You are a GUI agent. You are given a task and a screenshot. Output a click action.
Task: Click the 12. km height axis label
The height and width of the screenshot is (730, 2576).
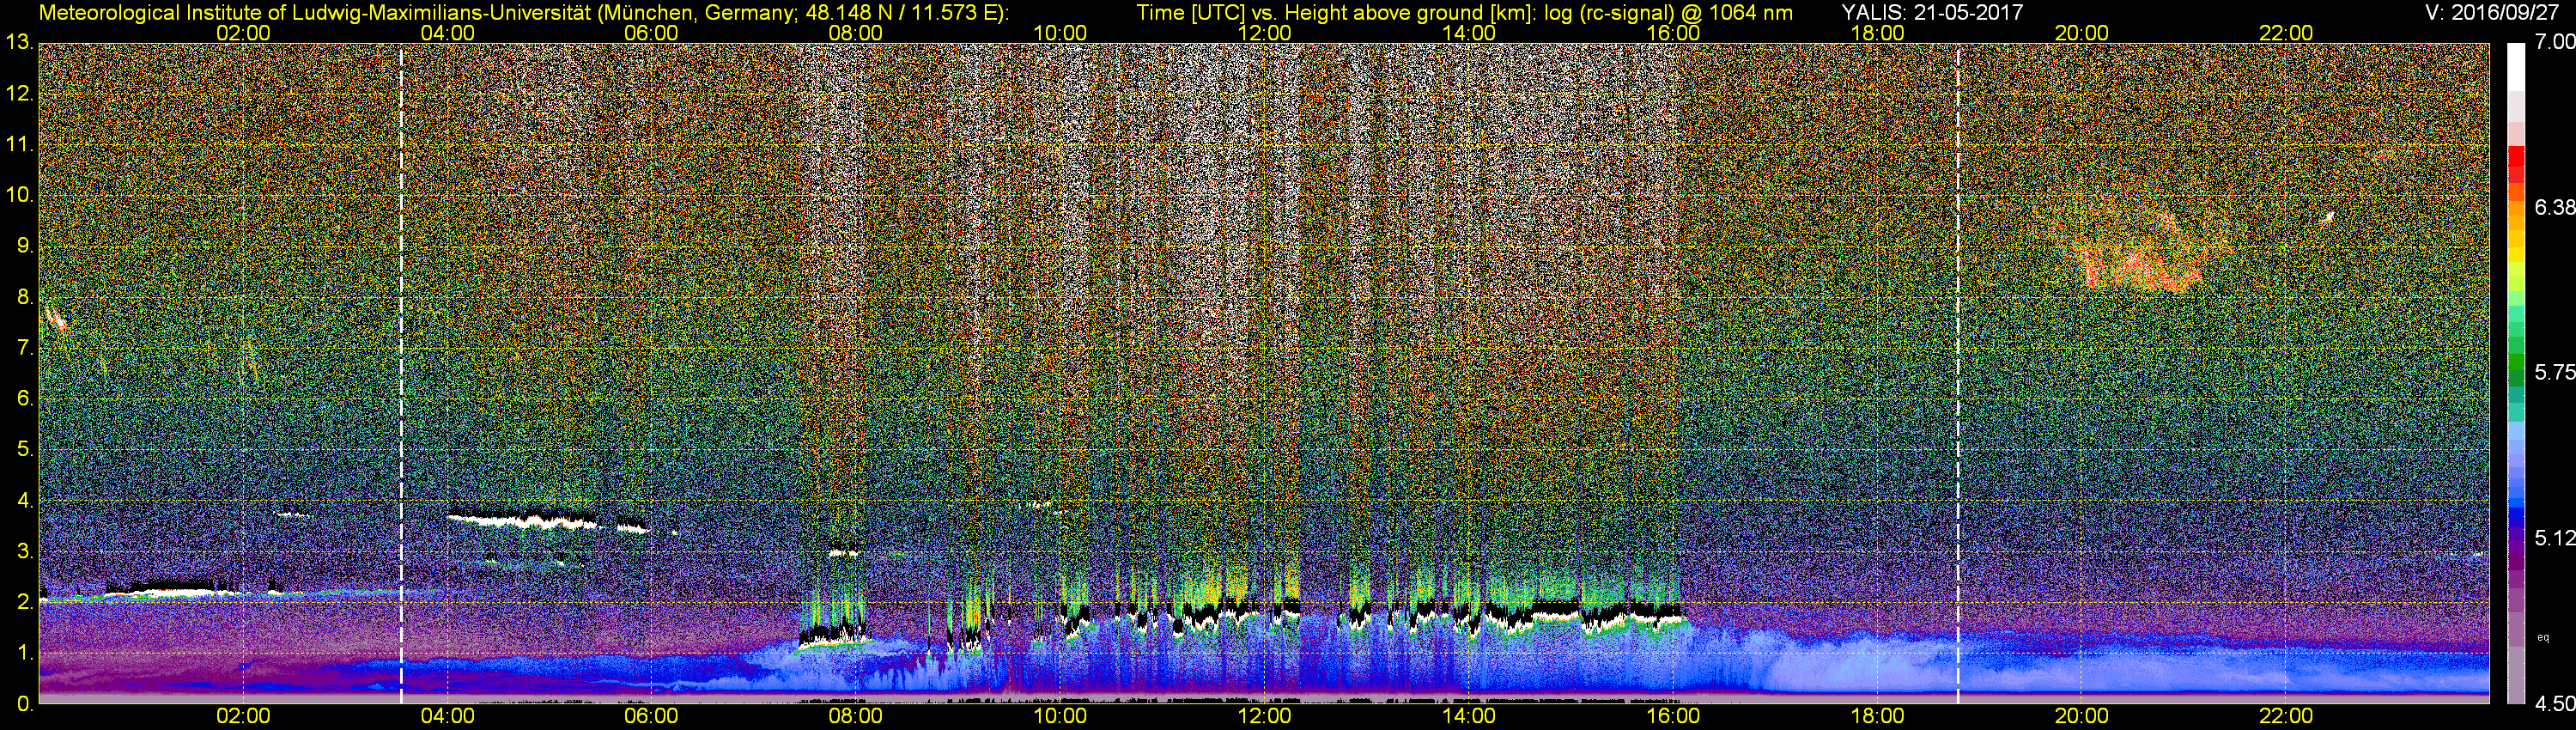[x=20, y=94]
